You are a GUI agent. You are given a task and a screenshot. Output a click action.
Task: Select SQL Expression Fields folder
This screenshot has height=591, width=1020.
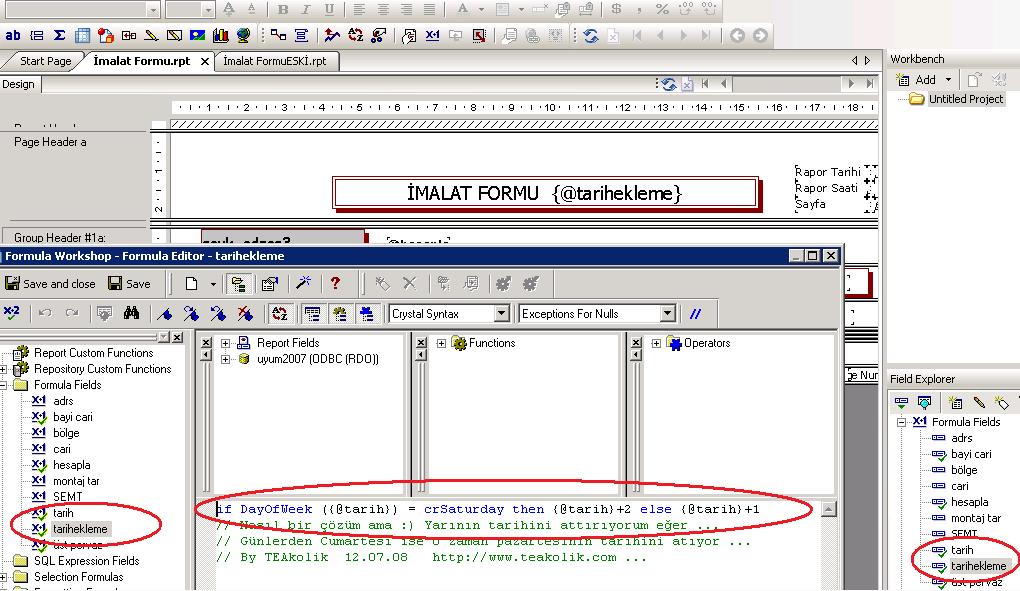click(x=87, y=560)
